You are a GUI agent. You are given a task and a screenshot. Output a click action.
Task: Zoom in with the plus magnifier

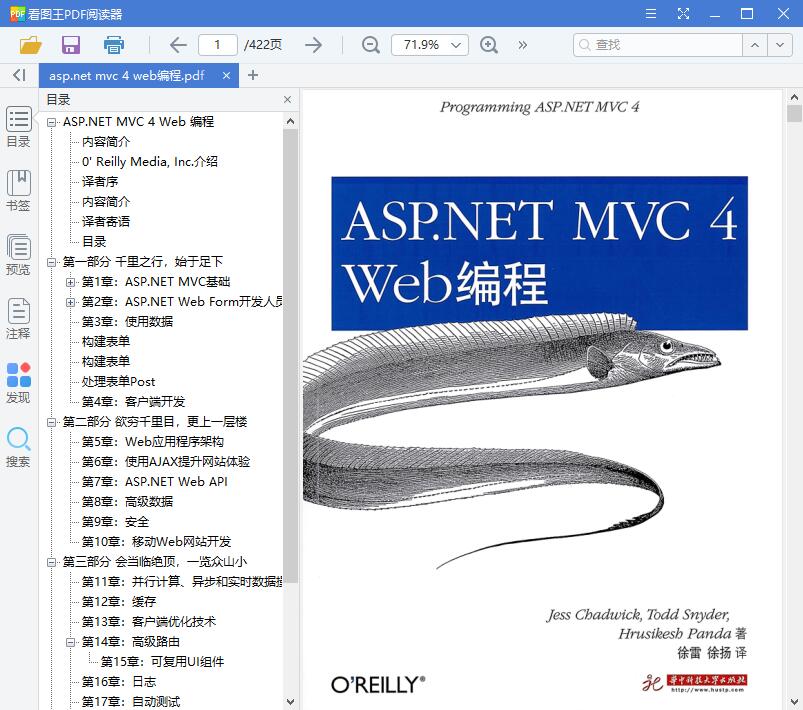[x=489, y=45]
